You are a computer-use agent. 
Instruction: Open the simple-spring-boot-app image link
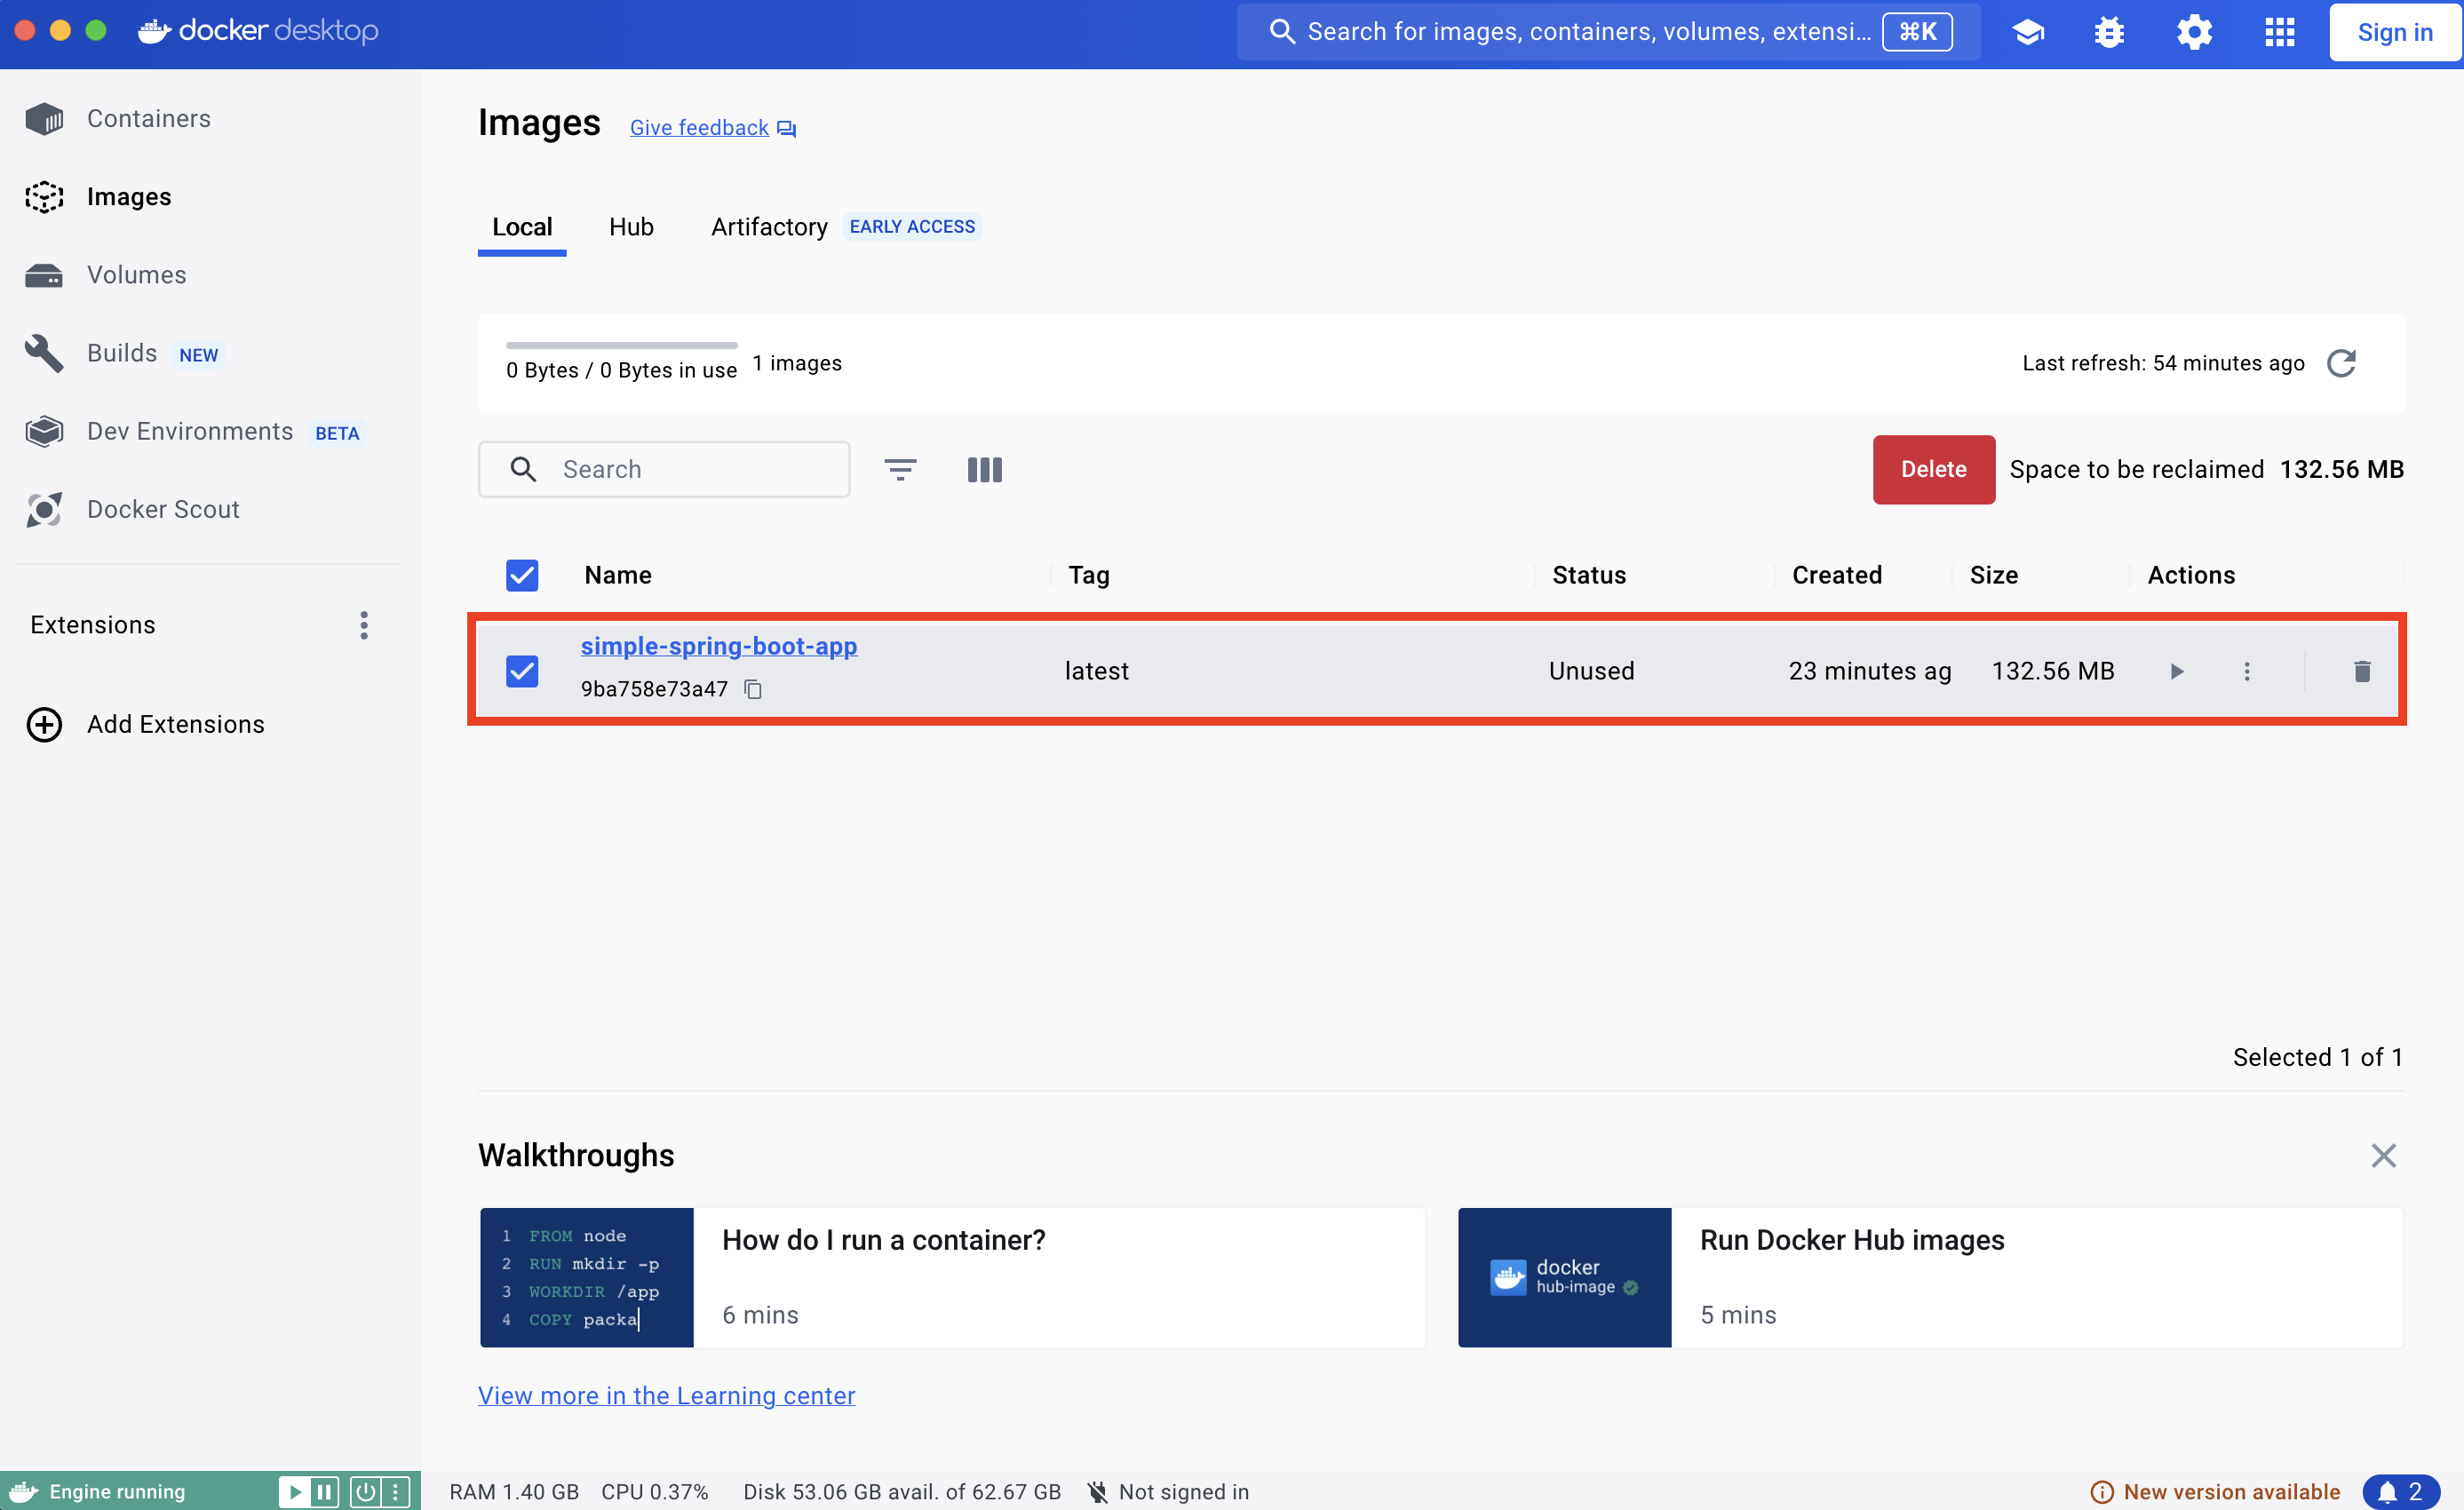(718, 646)
